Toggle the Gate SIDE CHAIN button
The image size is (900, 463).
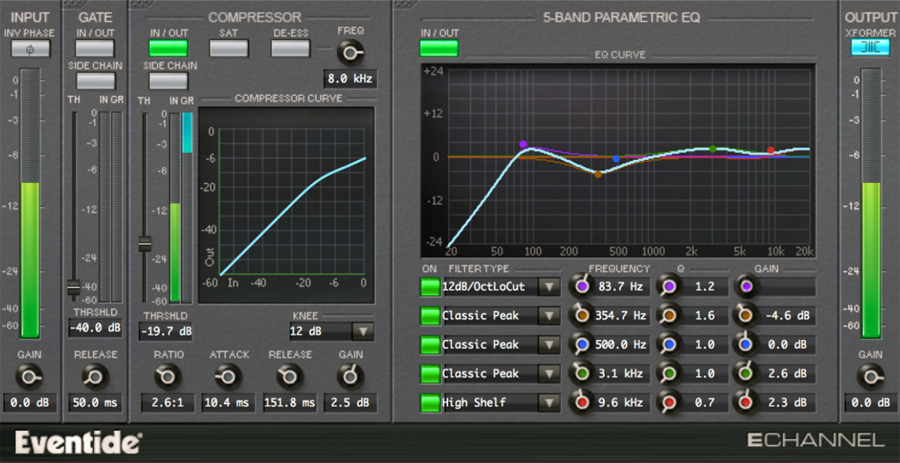[x=95, y=81]
